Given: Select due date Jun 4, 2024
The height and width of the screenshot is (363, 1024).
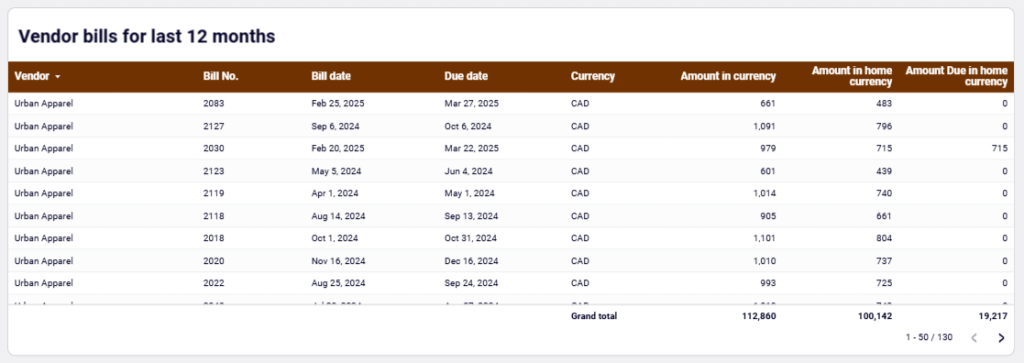Looking at the screenshot, I should 468,171.
